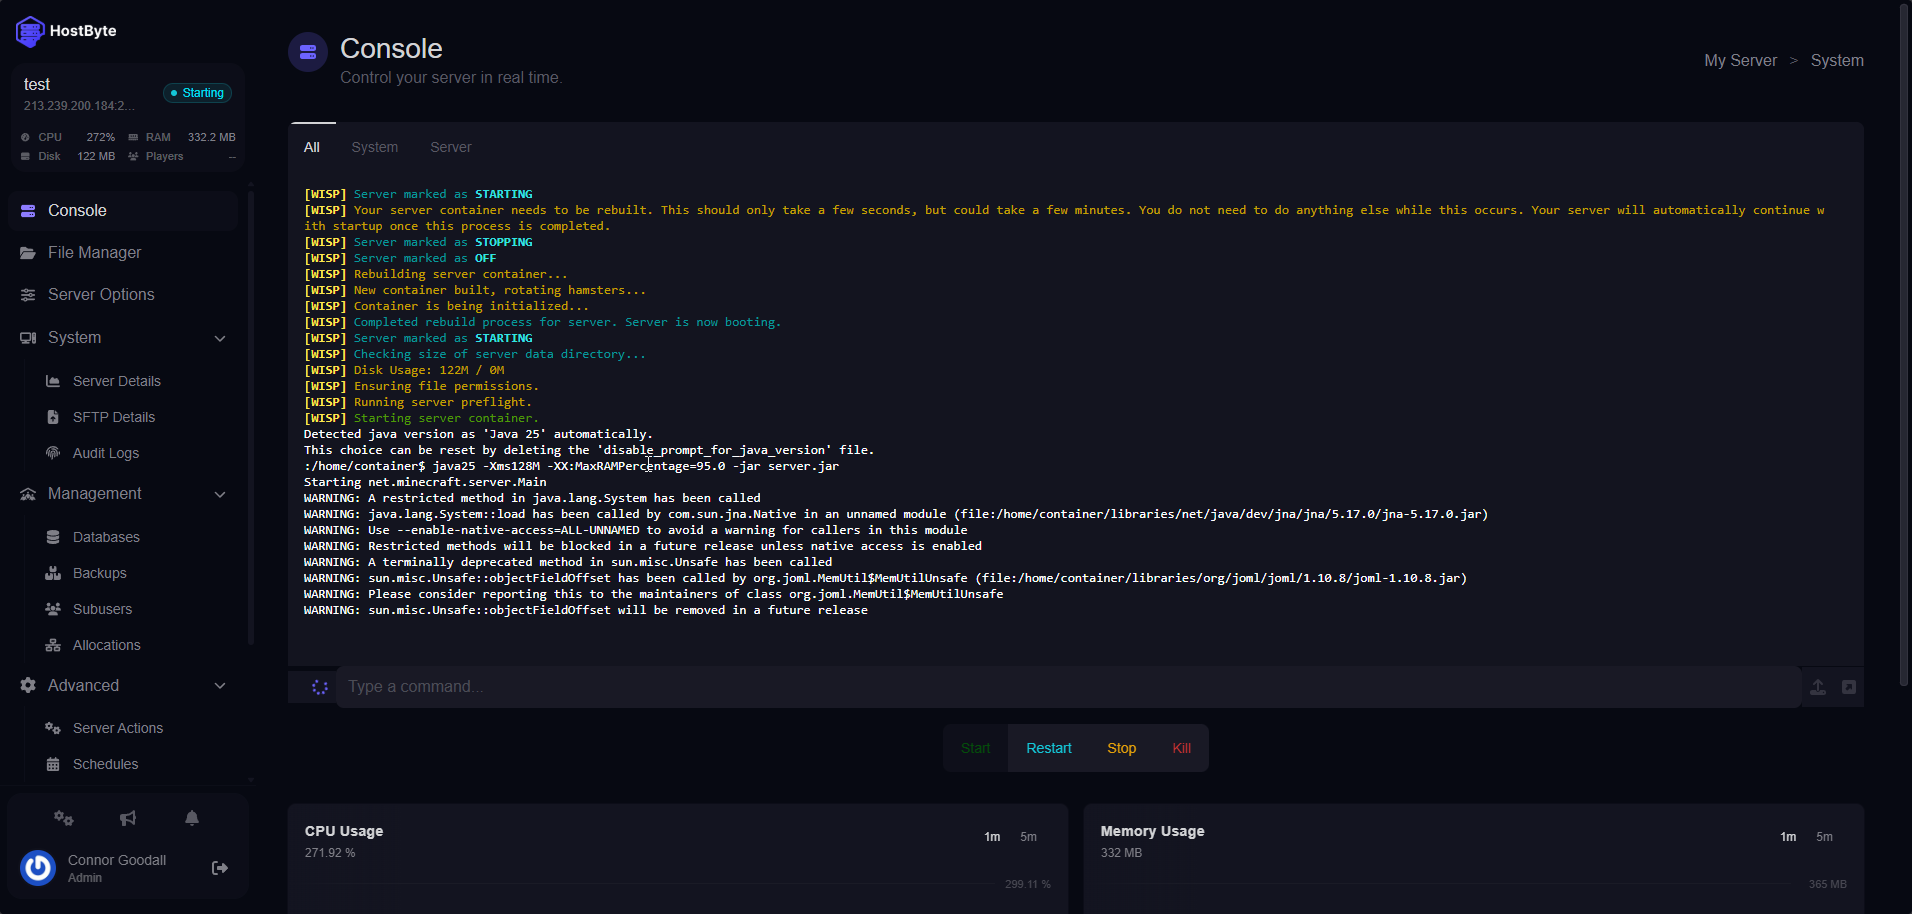The width and height of the screenshot is (1912, 914).
Task: Switch to the All console tab
Action: point(312,147)
